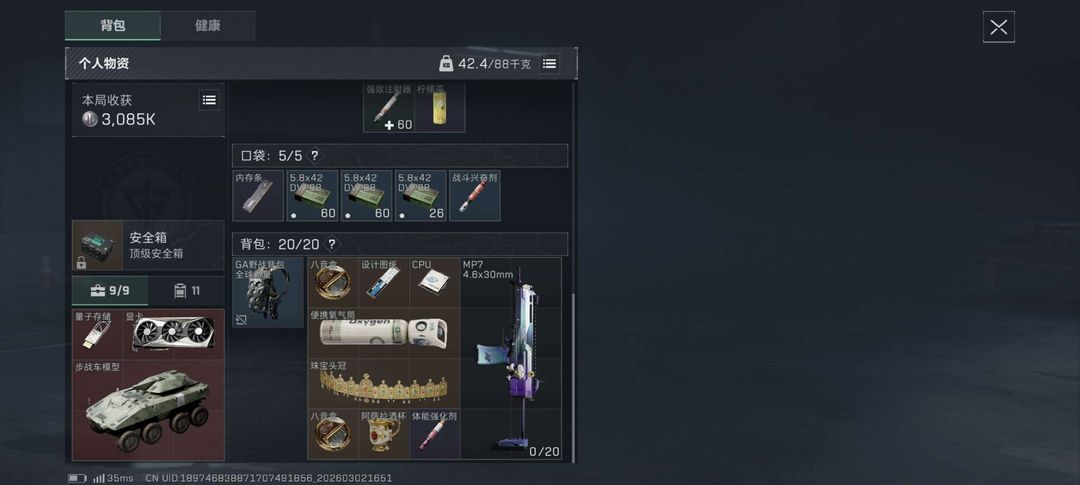Open list menu beside 本局收获 earnings

click(209, 100)
